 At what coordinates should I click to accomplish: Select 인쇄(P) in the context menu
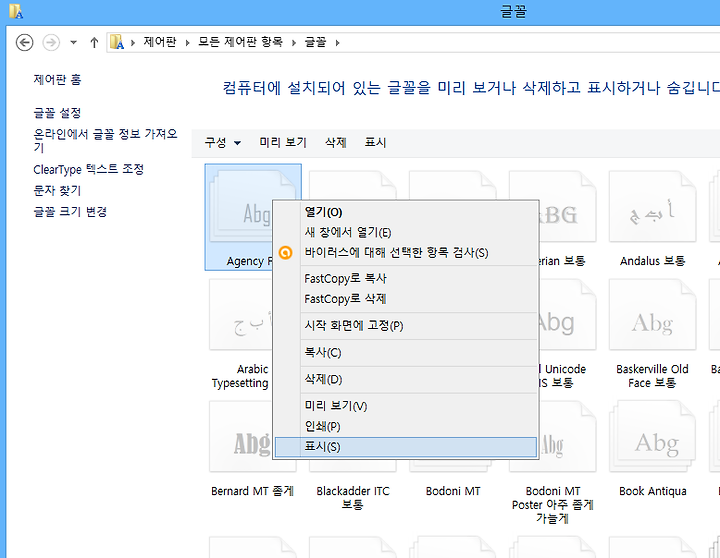tap(406, 426)
